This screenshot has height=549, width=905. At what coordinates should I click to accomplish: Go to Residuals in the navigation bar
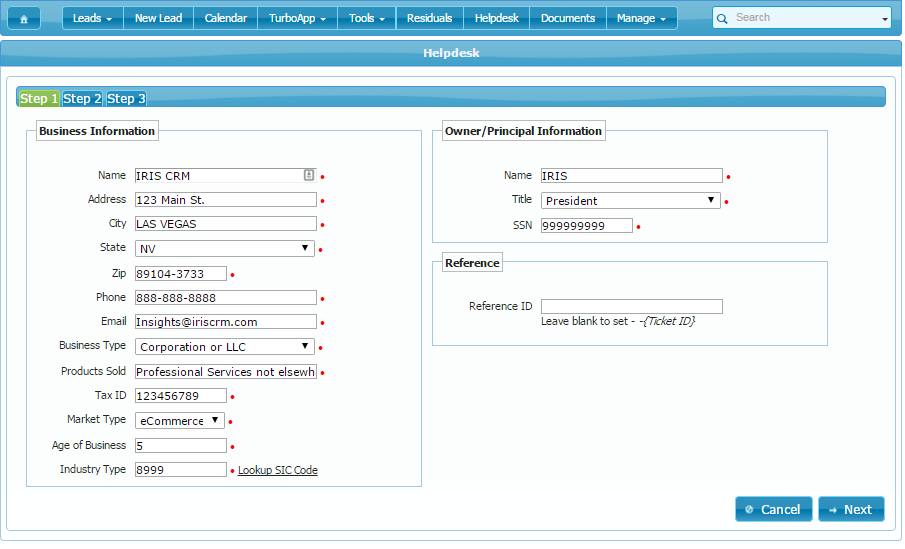(x=429, y=18)
